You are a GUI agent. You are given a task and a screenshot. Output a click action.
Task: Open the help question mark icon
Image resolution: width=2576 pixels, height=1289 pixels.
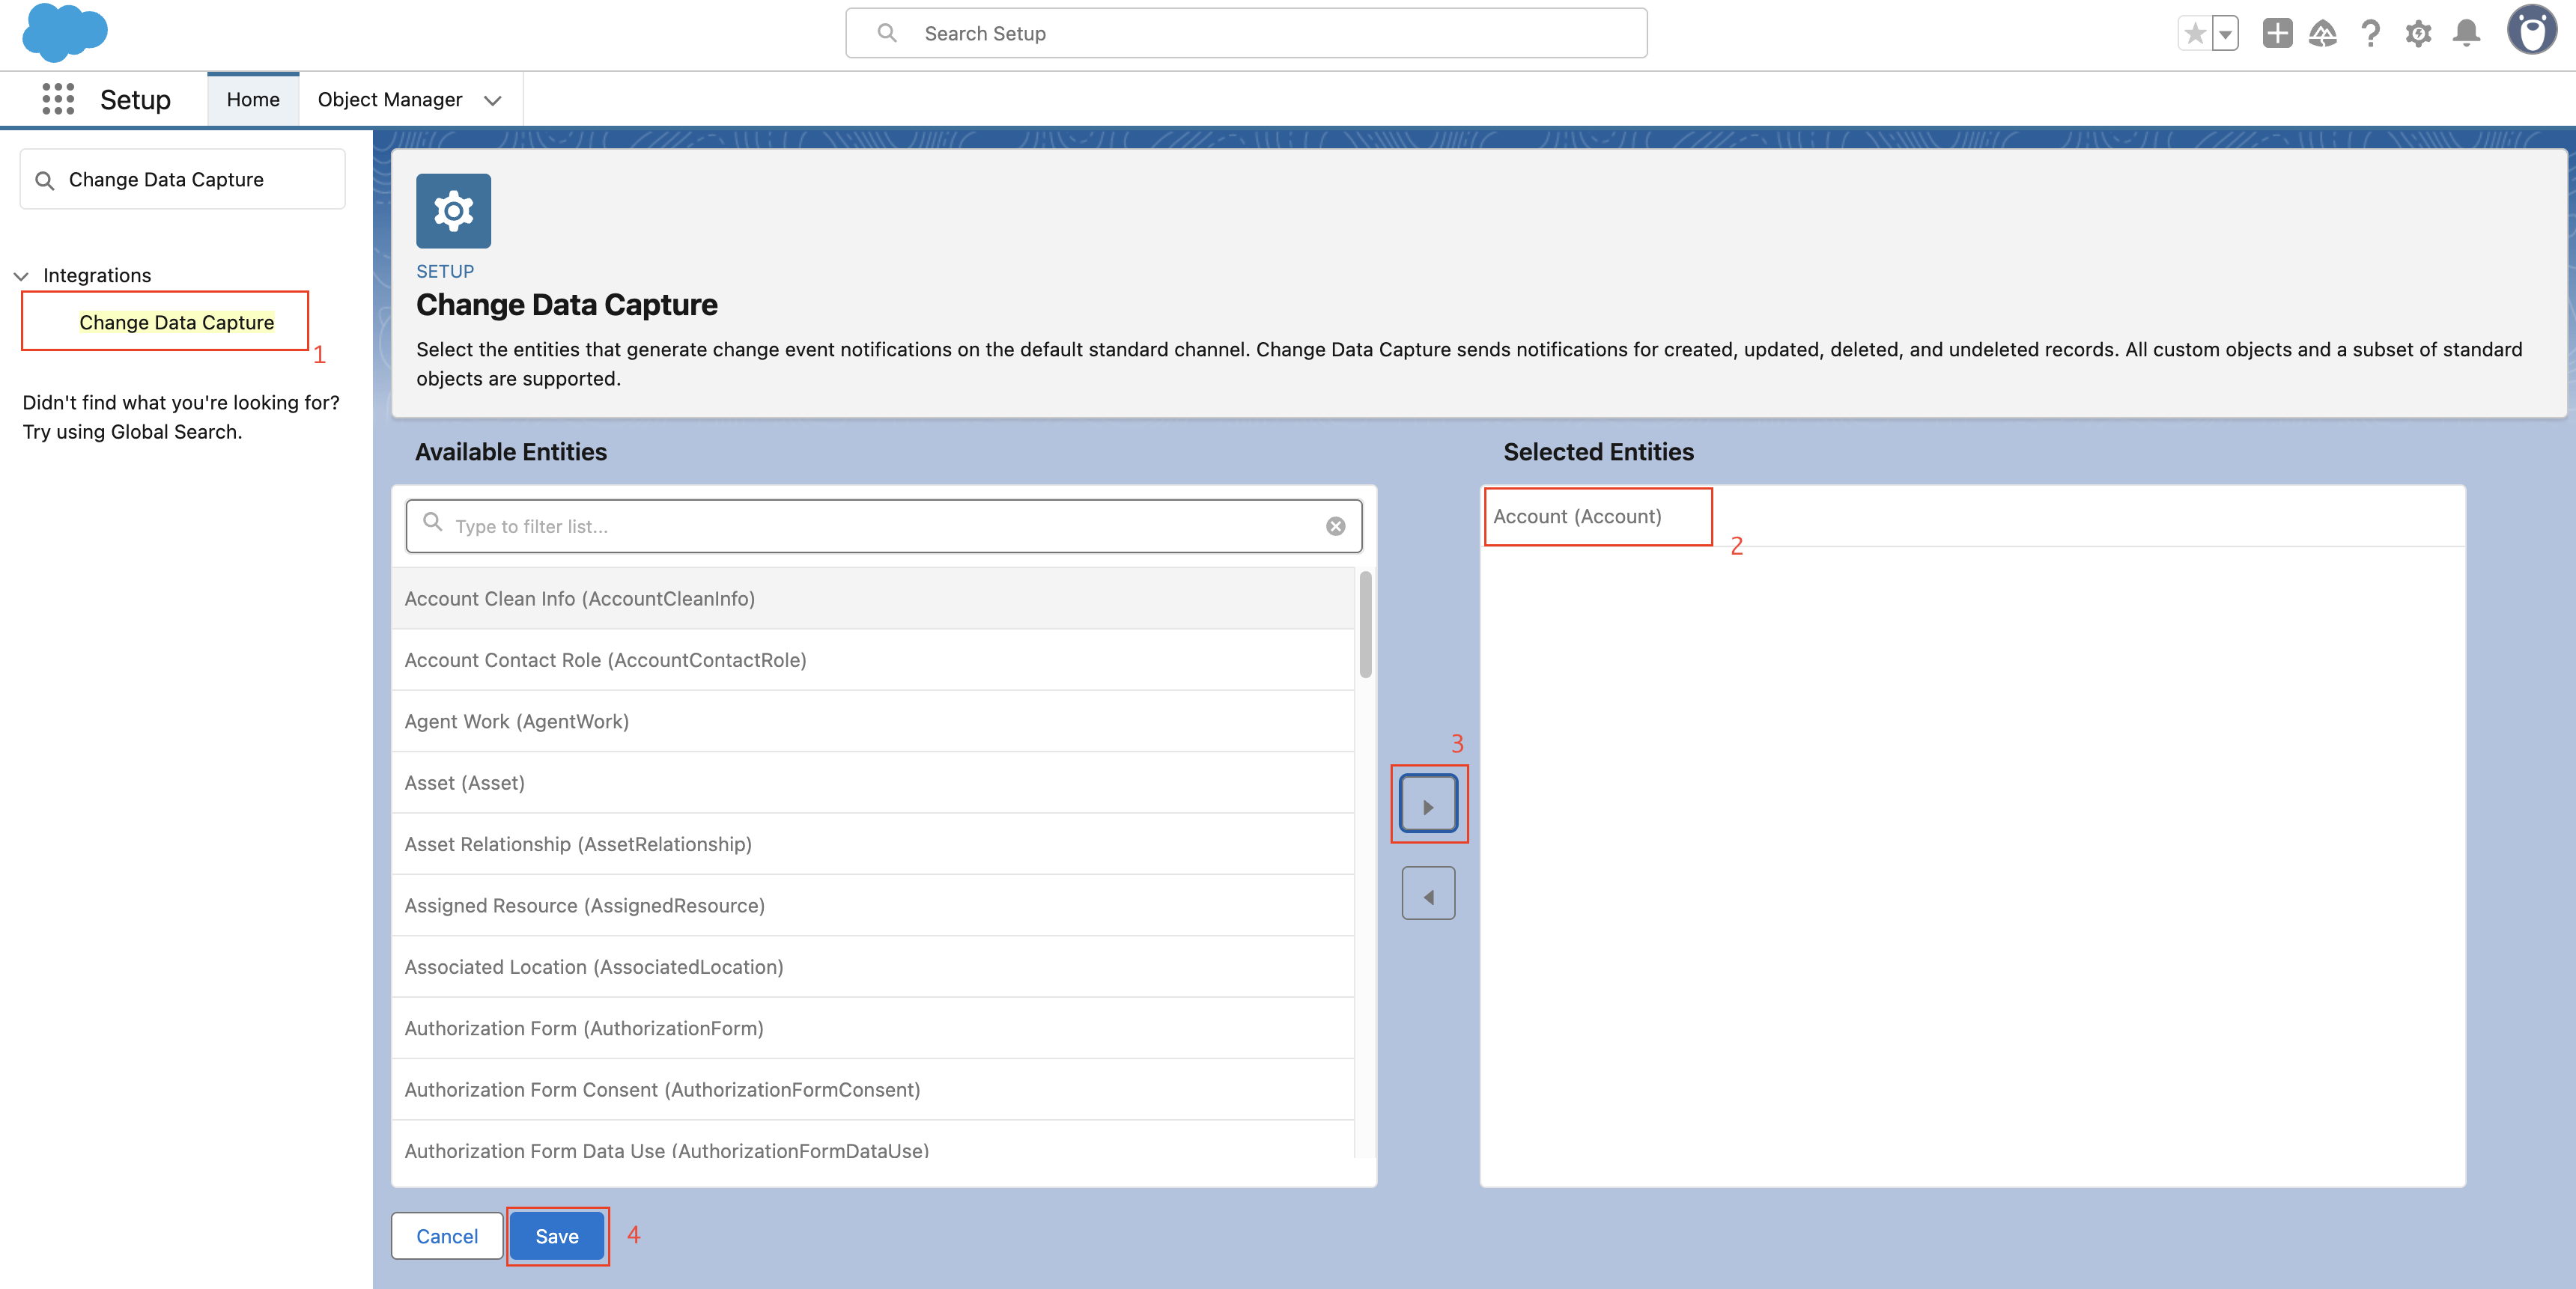tap(2370, 33)
